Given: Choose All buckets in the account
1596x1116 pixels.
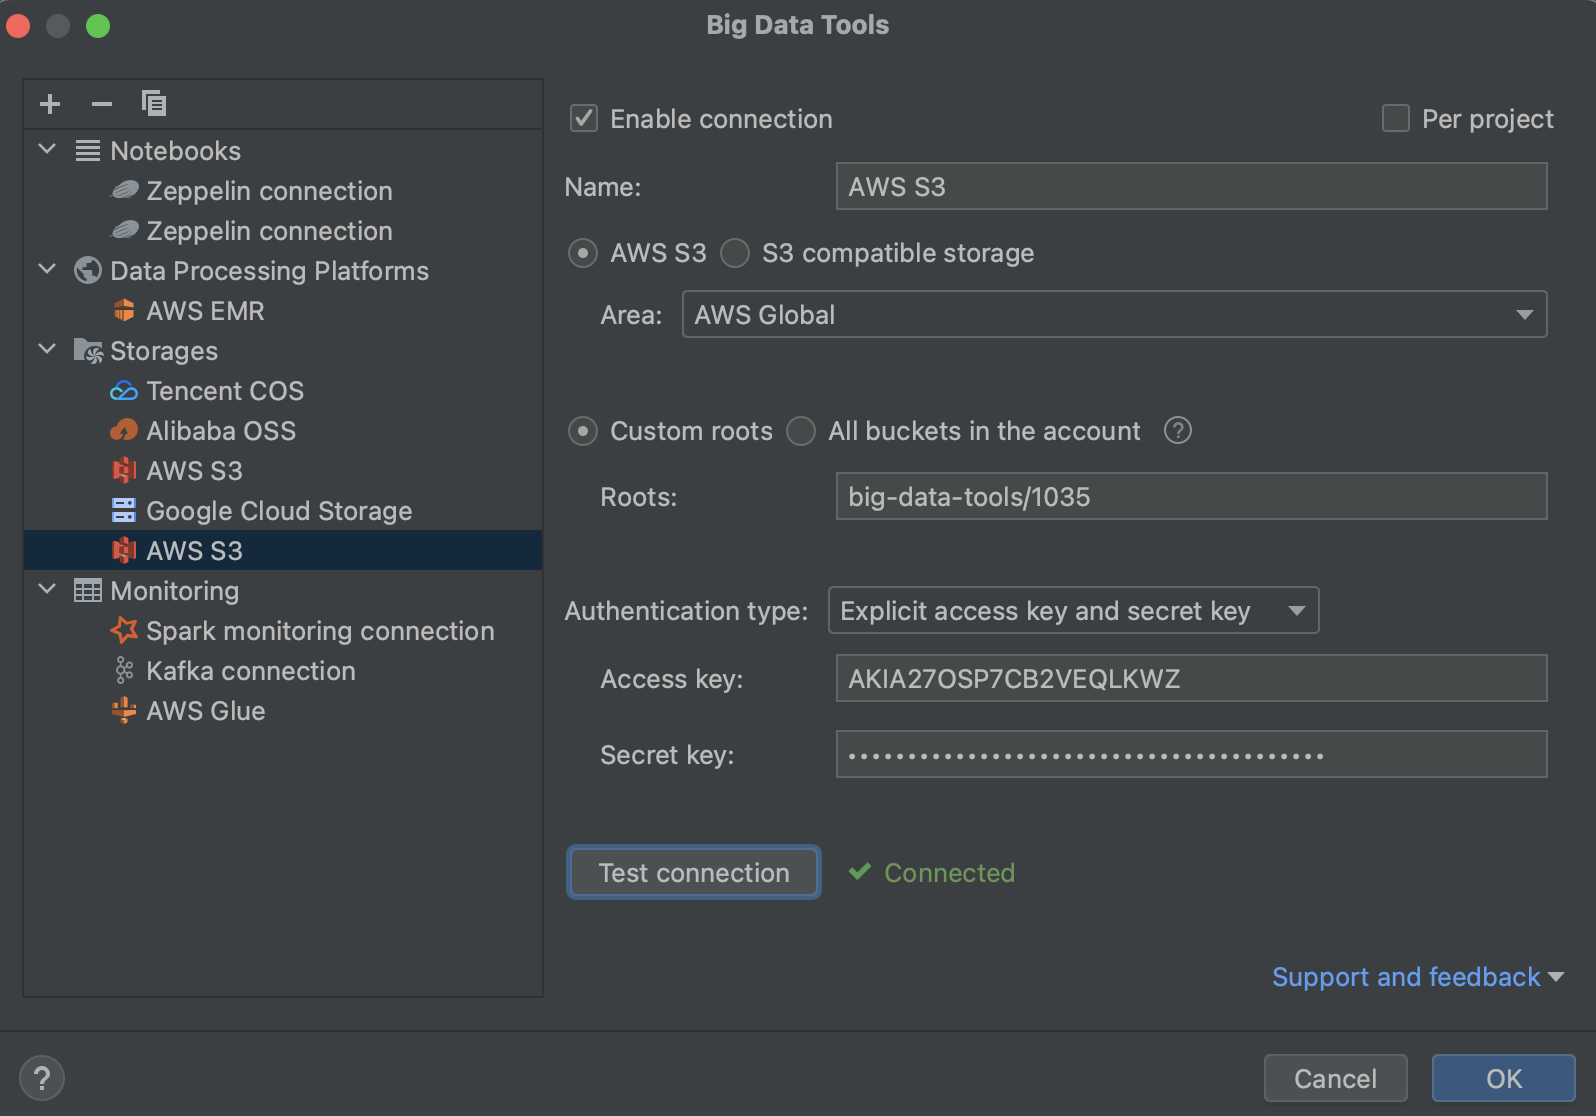Looking at the screenshot, I should [x=801, y=431].
